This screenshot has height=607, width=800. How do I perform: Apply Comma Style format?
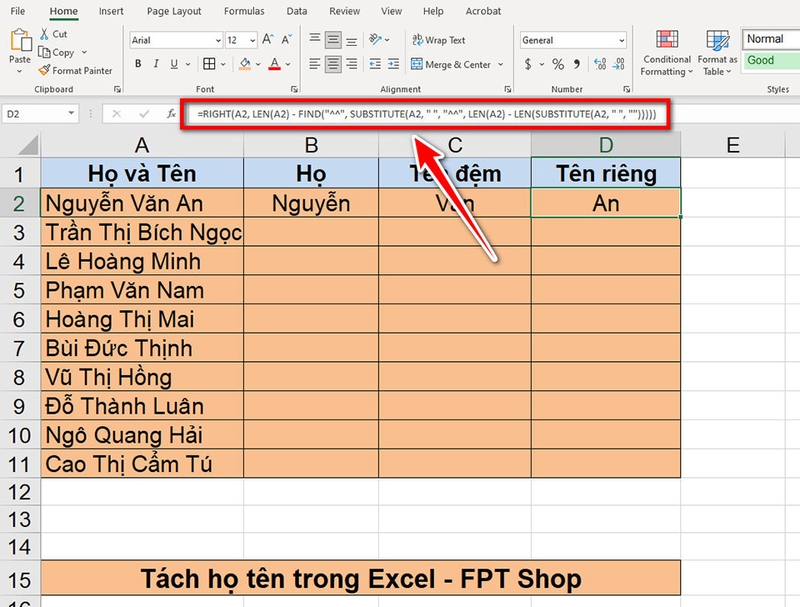[577, 64]
